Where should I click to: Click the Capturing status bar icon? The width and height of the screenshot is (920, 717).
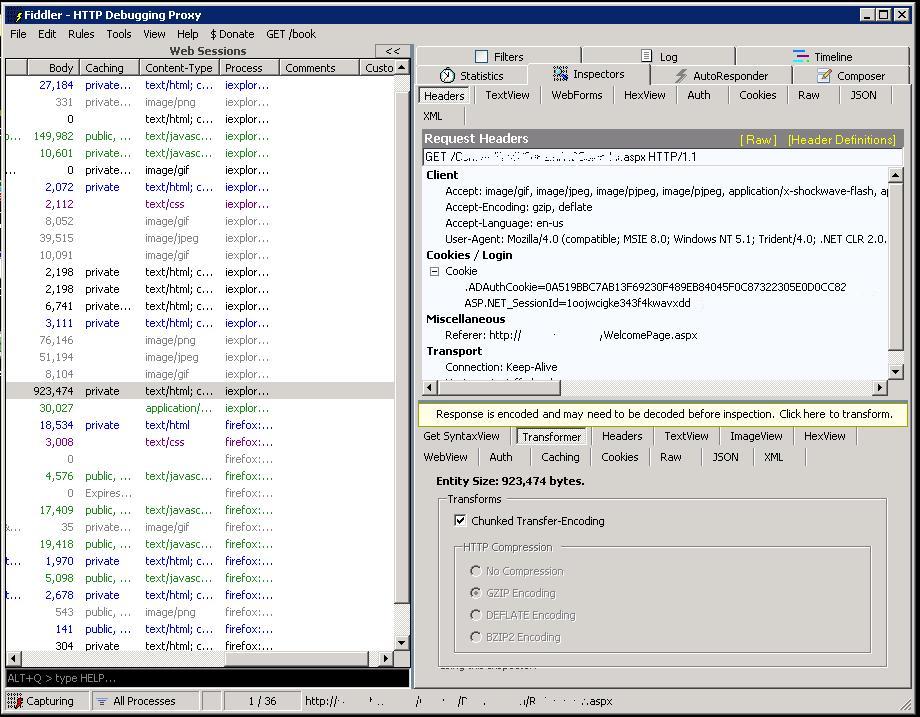tap(14, 701)
